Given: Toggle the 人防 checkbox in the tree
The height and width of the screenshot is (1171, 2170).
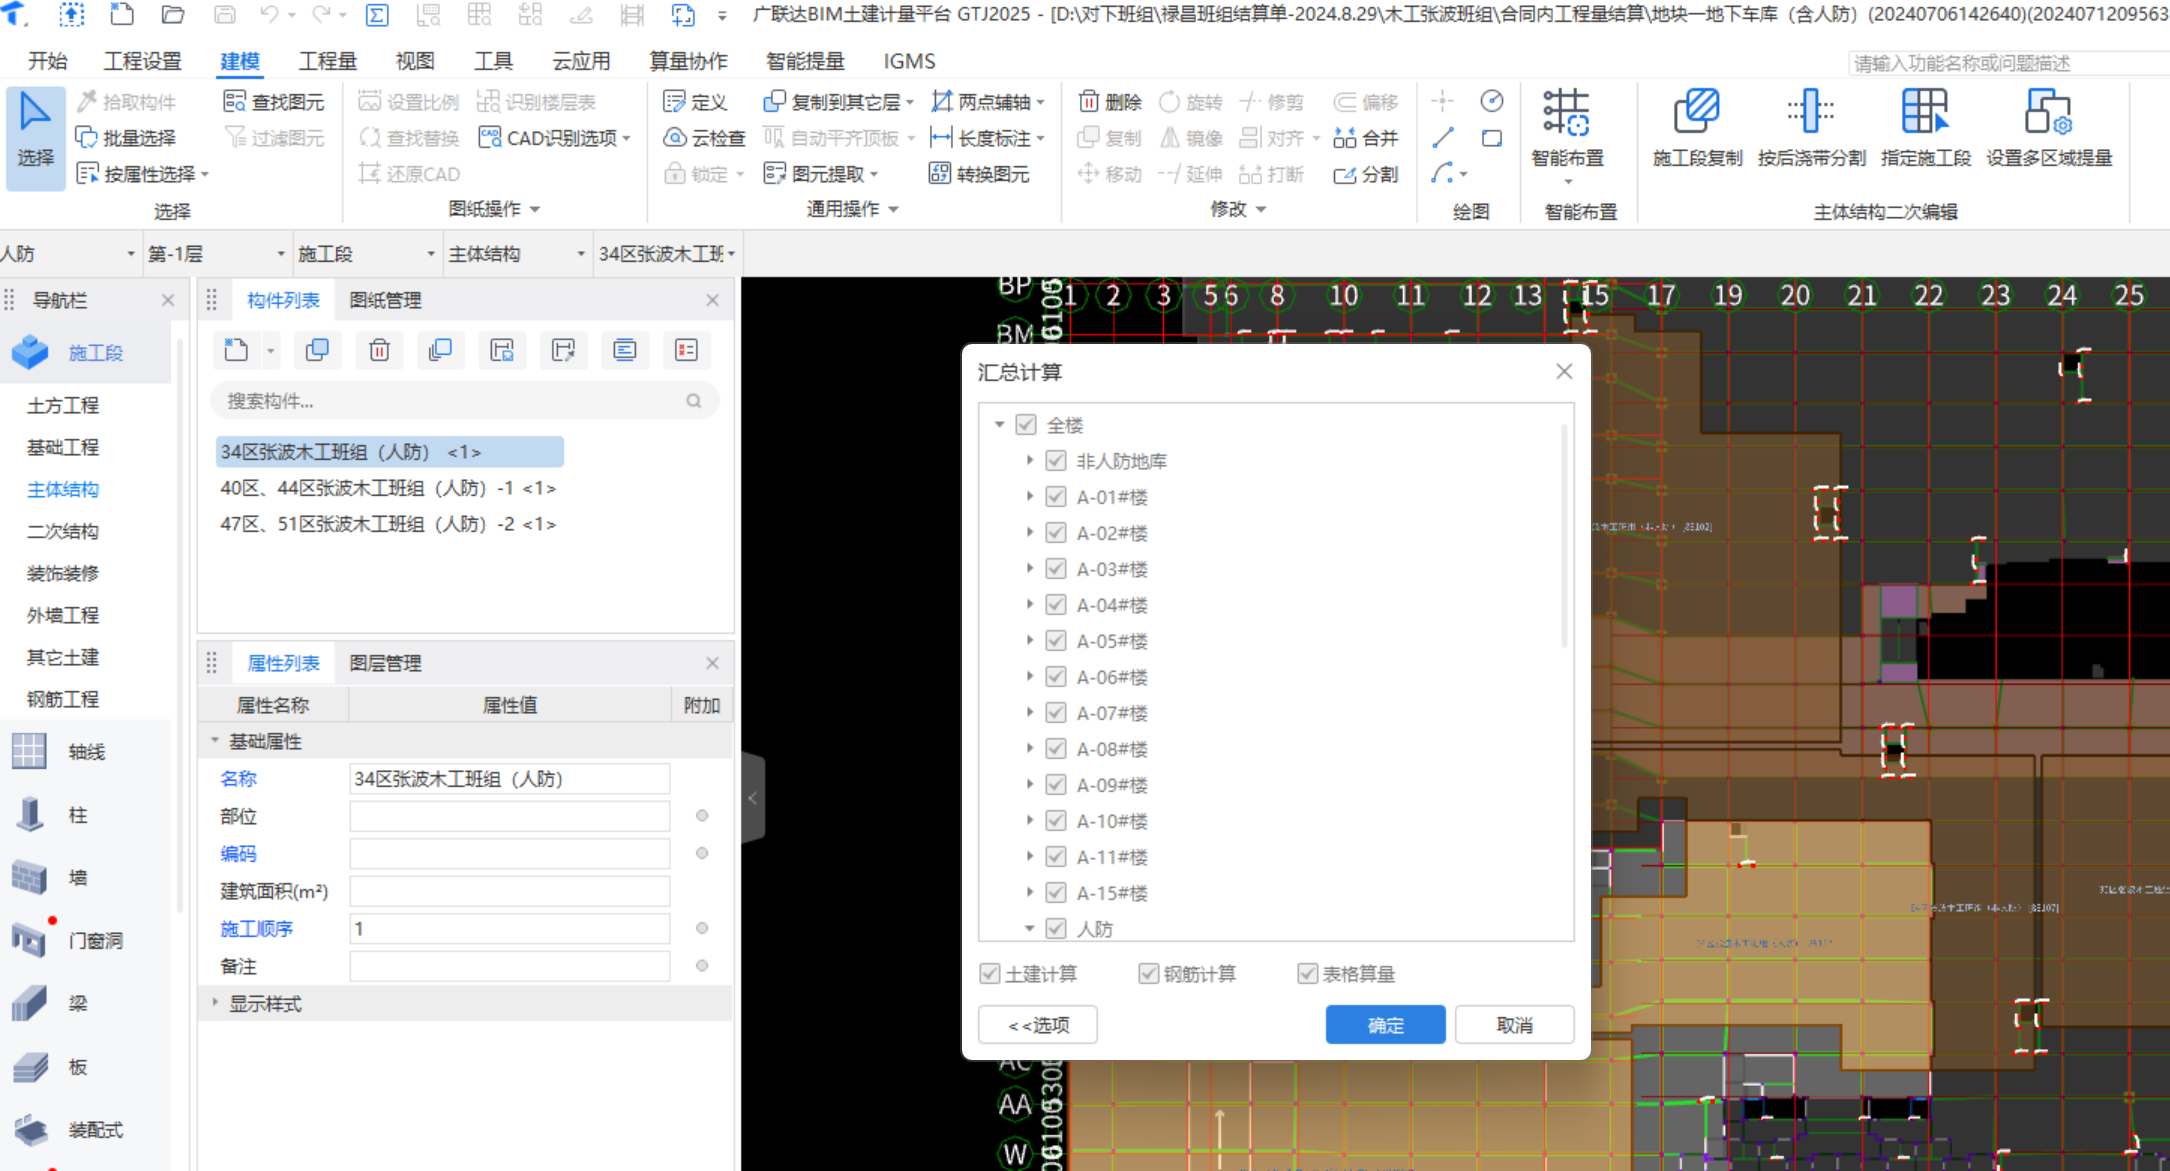Looking at the screenshot, I should [1055, 929].
